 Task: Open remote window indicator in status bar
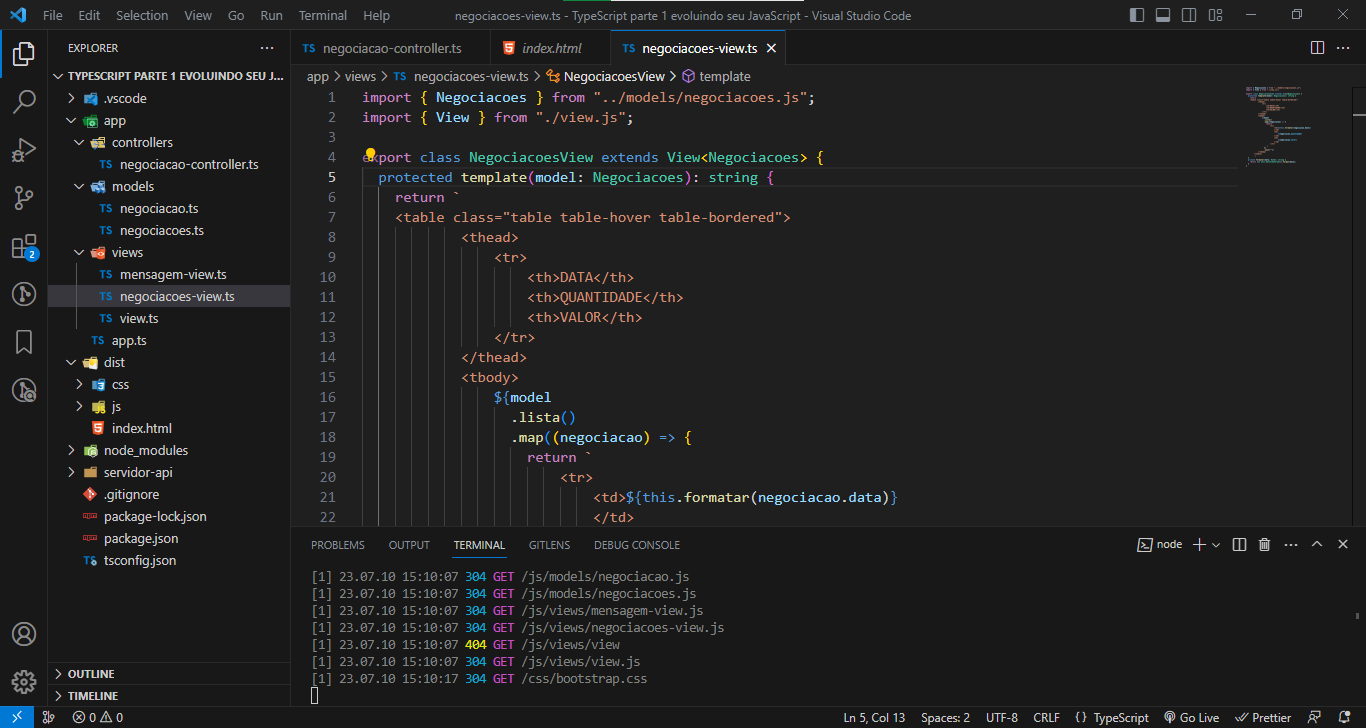click(x=17, y=717)
